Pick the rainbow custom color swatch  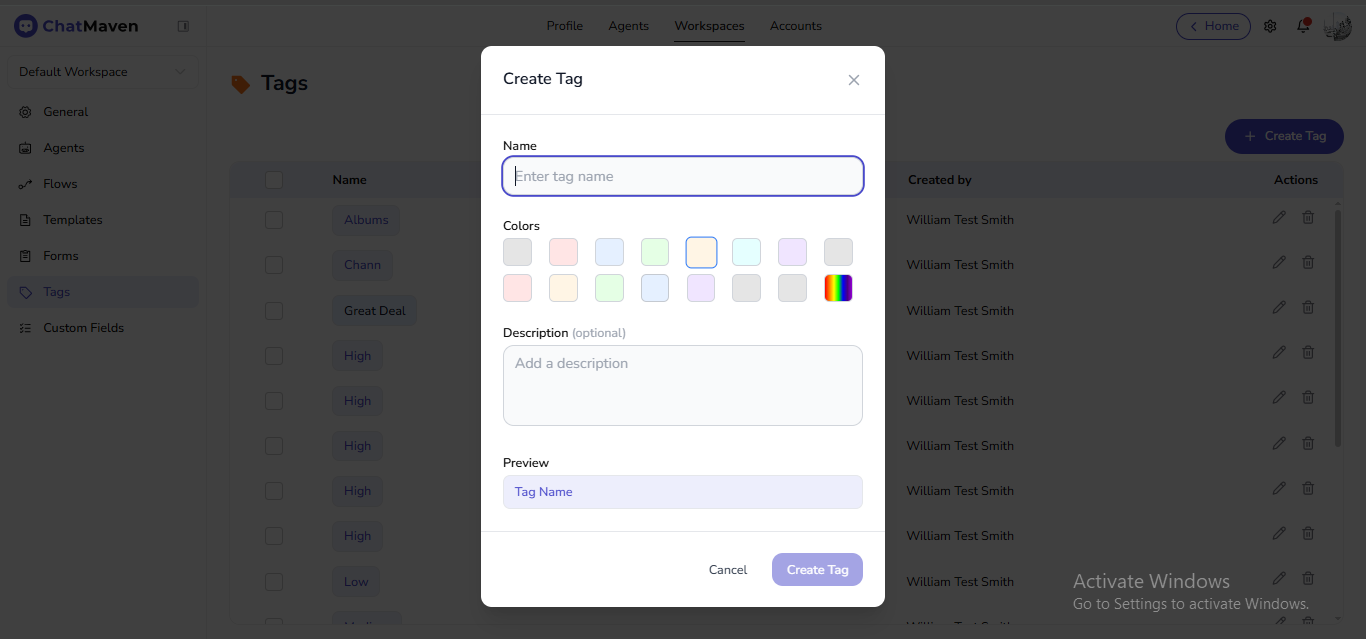[838, 288]
